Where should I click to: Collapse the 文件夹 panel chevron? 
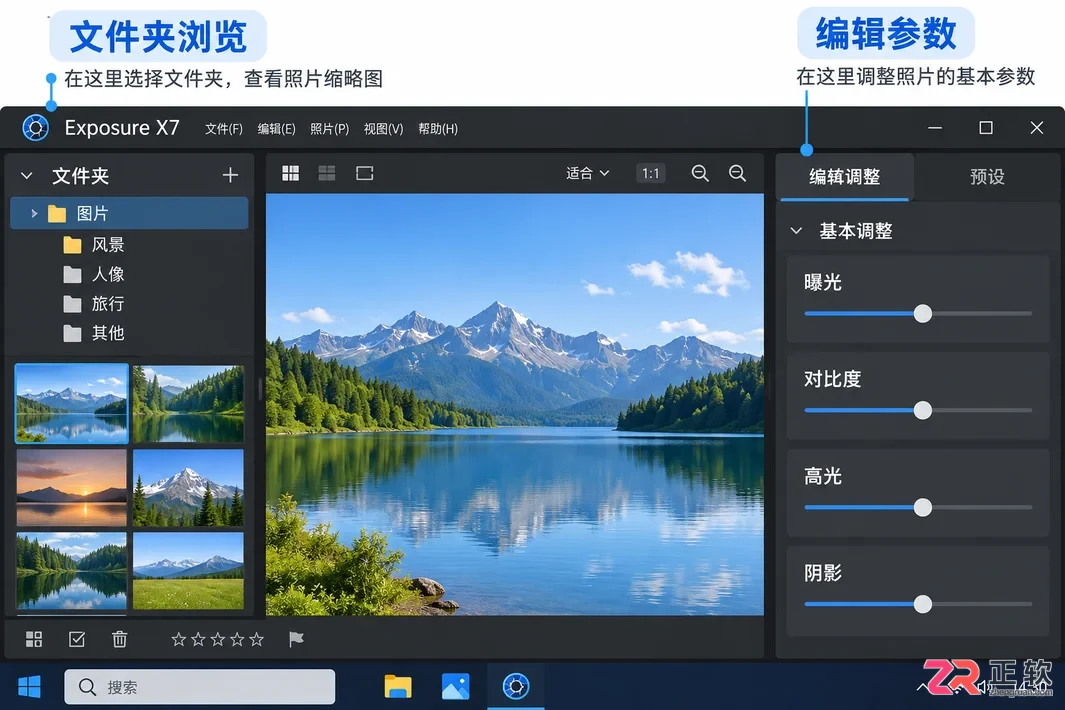click(26, 176)
